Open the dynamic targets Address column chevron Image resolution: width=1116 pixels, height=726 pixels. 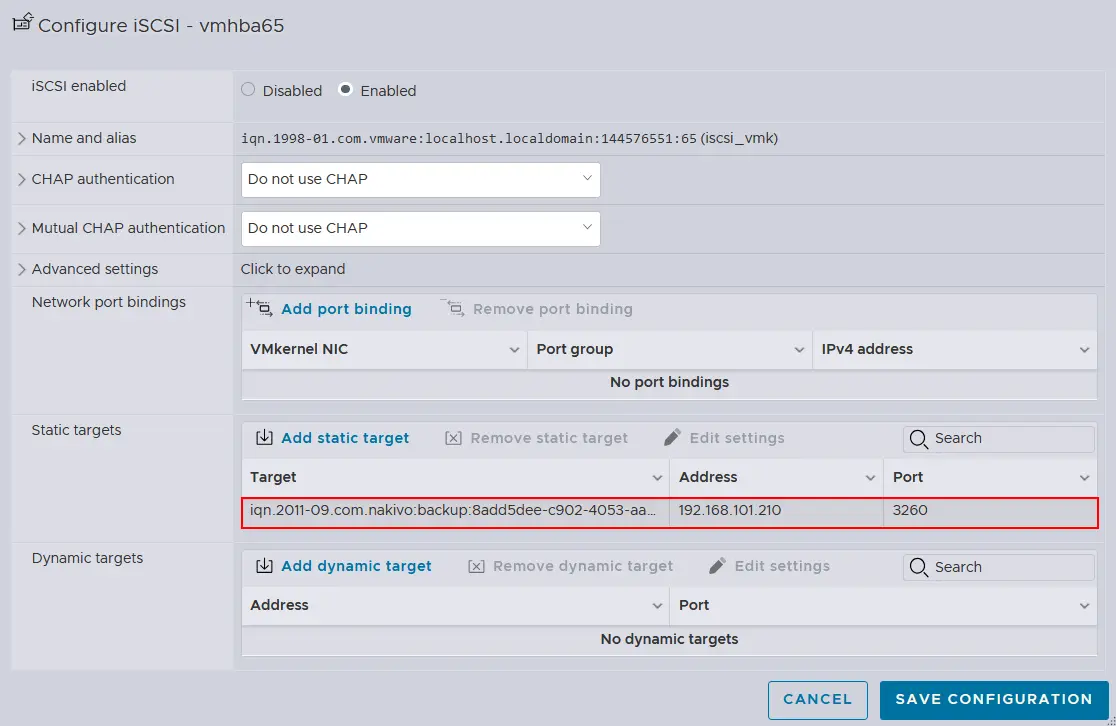click(657, 606)
